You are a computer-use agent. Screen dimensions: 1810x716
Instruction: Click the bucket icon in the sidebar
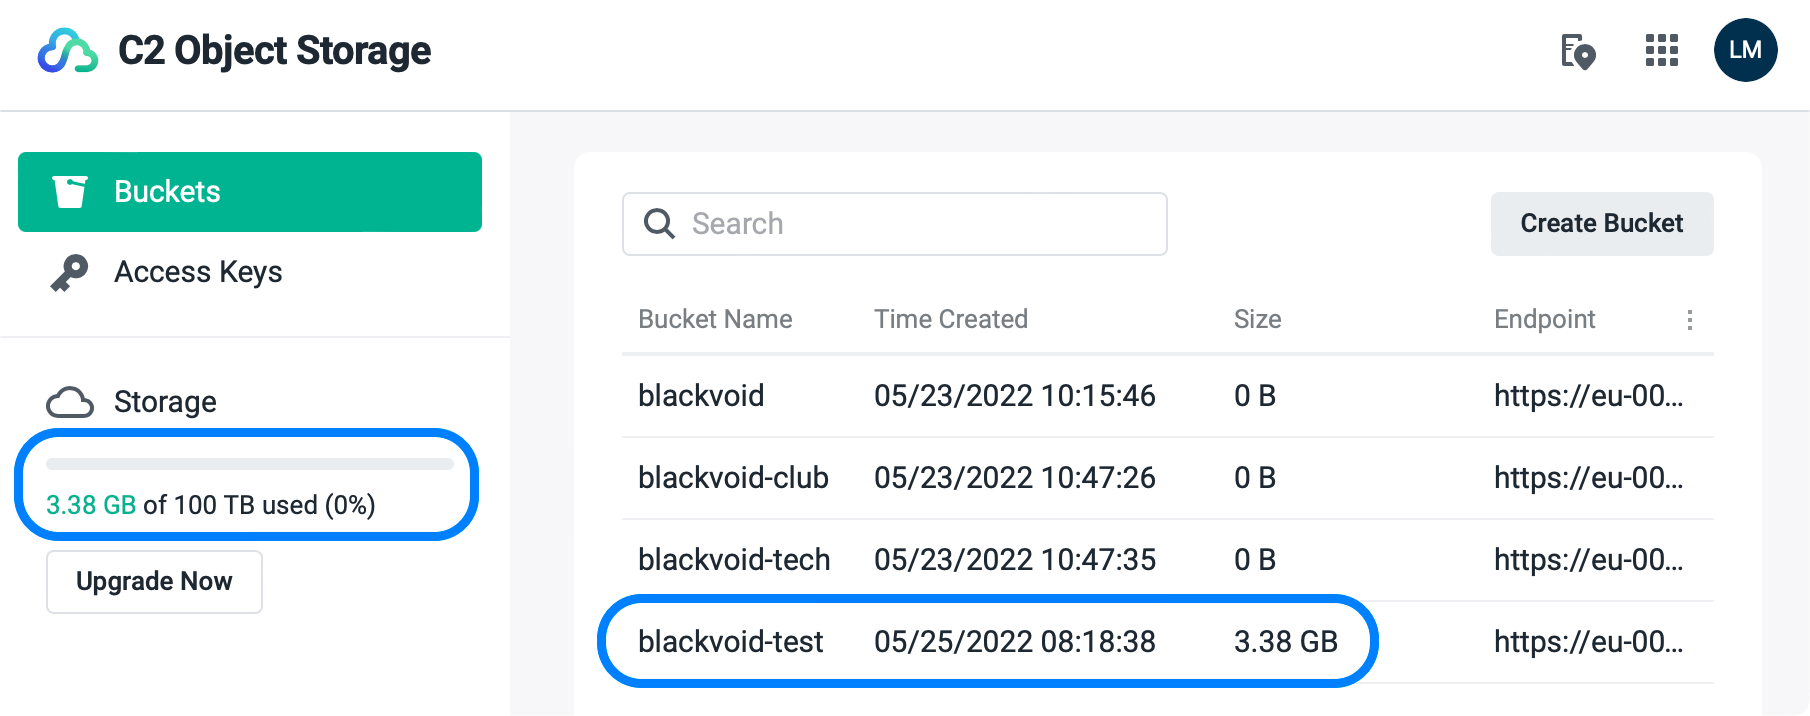click(x=70, y=192)
